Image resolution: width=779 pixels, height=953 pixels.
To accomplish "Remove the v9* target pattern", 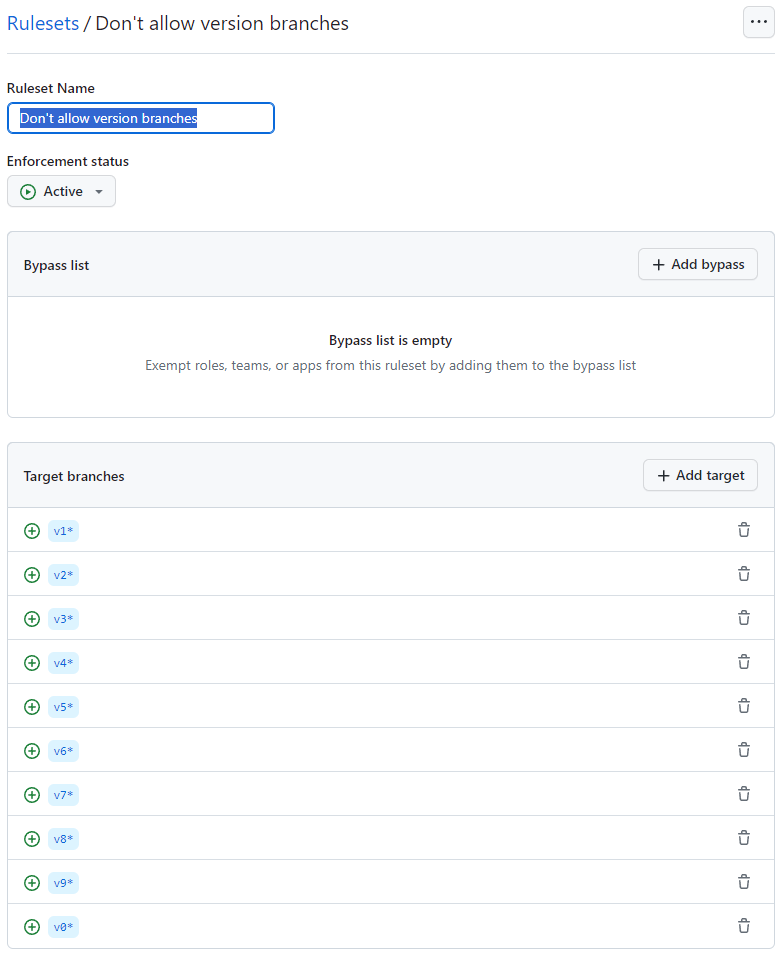I will [743, 882].
